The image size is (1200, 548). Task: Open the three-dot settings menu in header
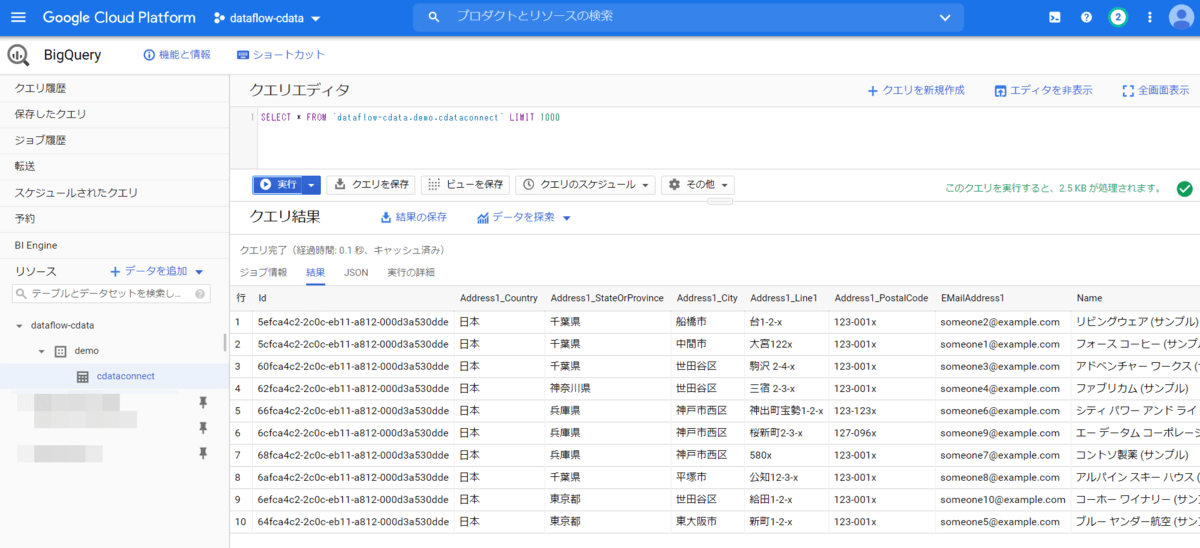click(x=1150, y=18)
